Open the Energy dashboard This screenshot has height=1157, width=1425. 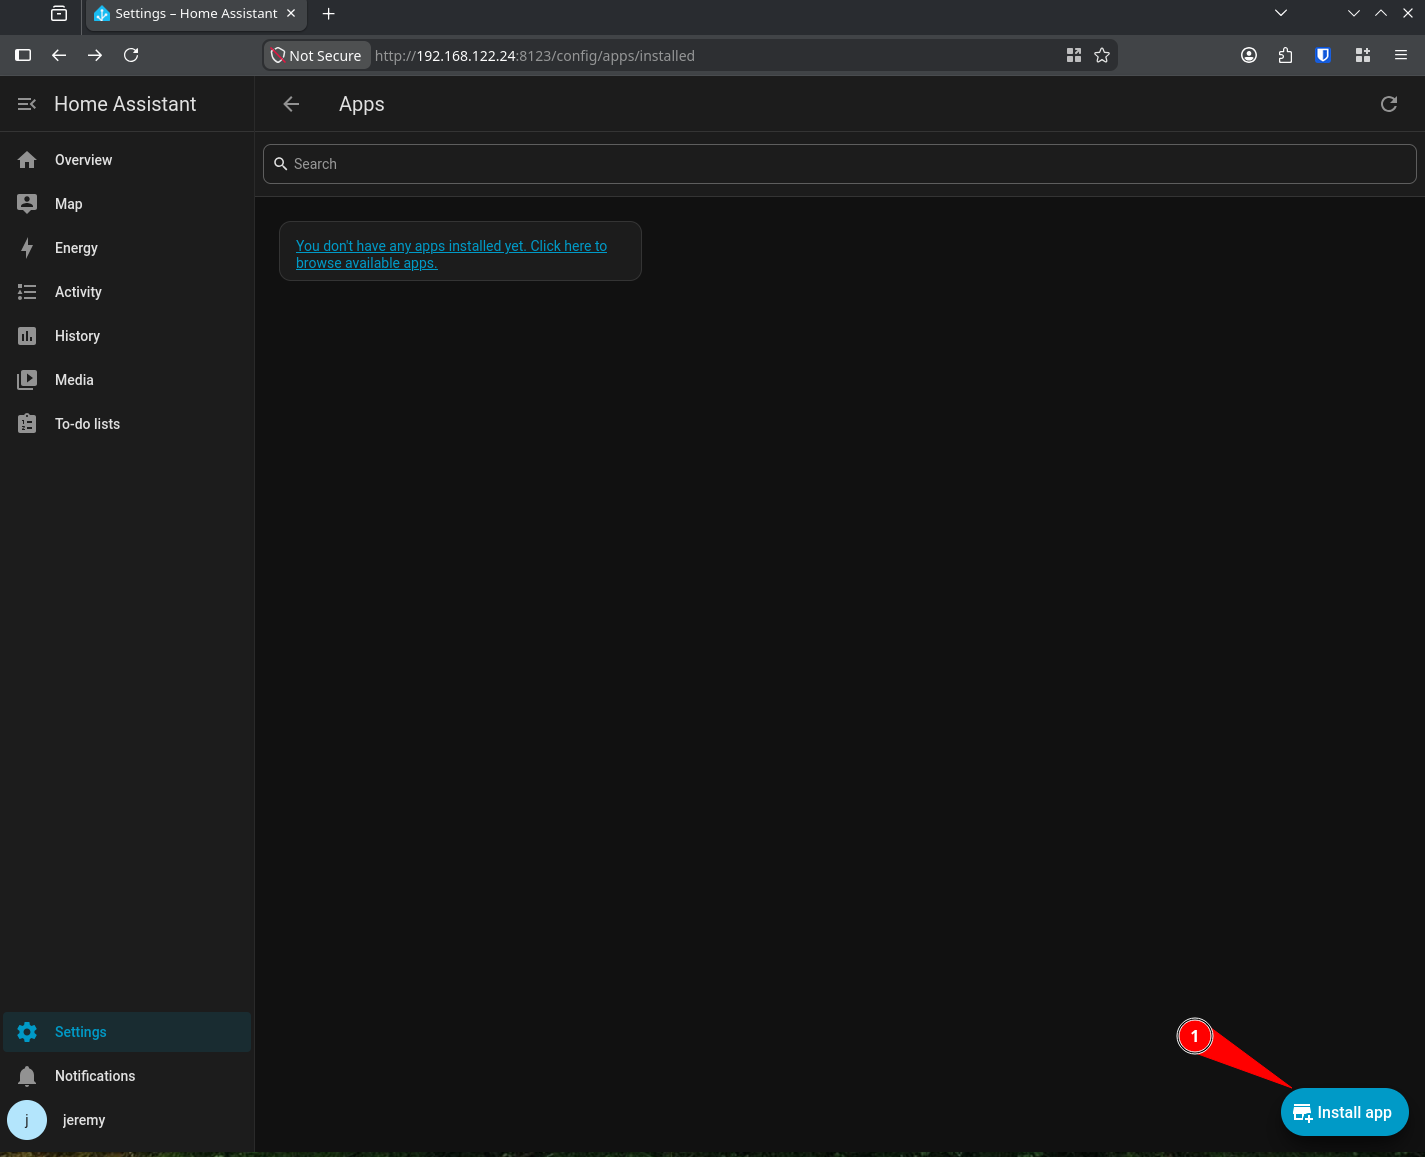tap(127, 248)
